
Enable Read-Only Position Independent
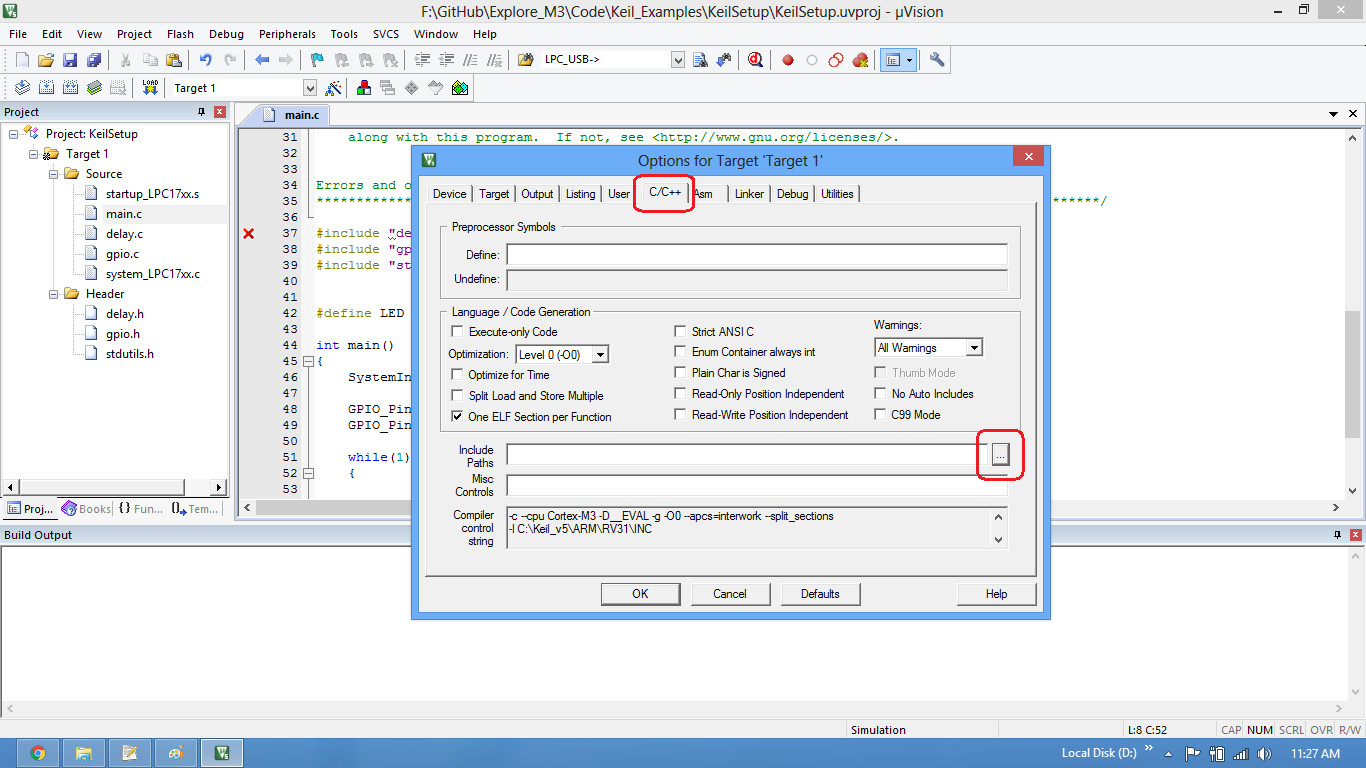[x=682, y=394]
